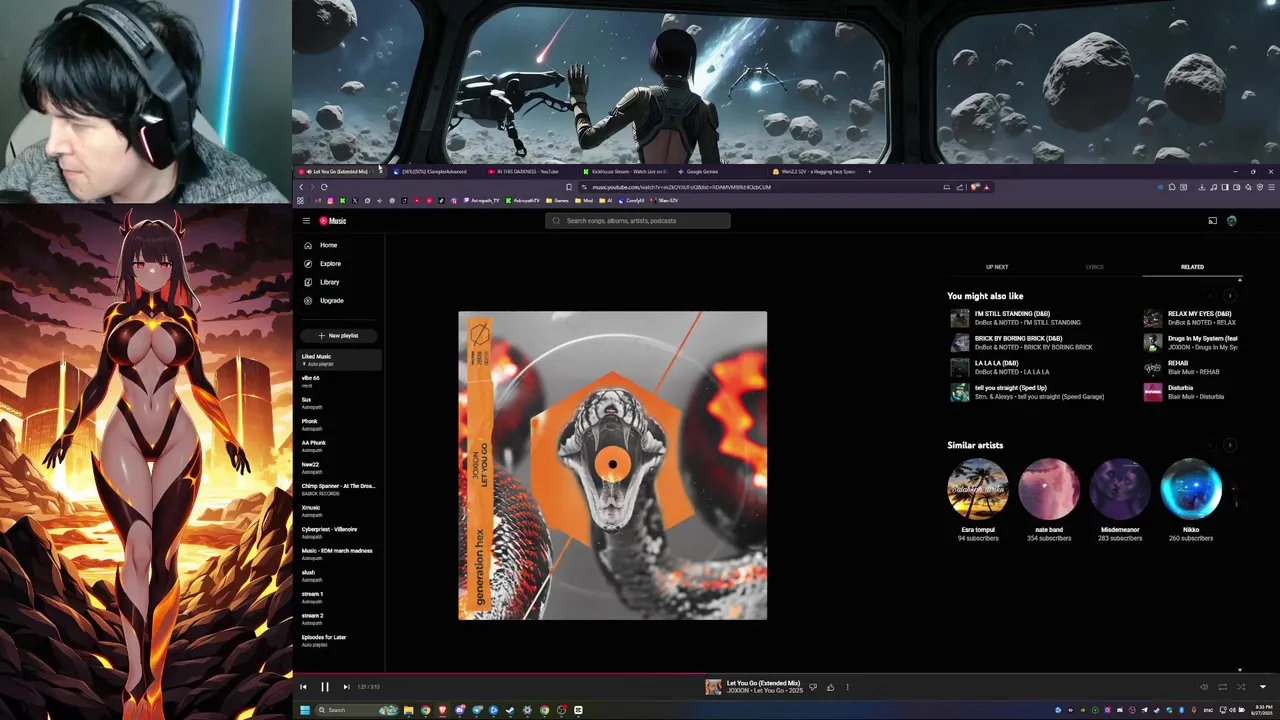Switch to the Wan2.2 S2V Hugging Face tab

[x=813, y=172]
